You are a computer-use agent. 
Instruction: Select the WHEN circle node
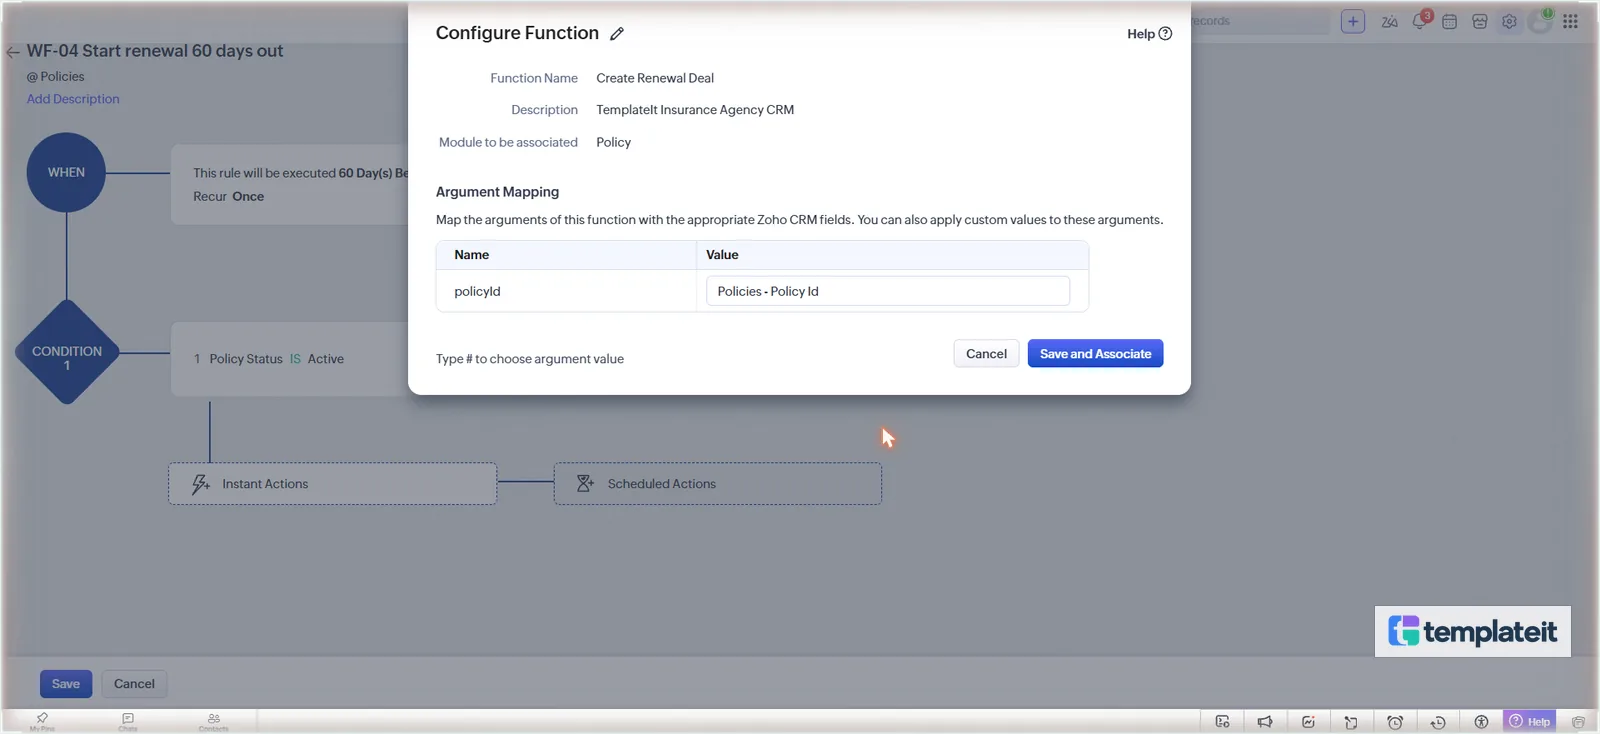tap(66, 172)
